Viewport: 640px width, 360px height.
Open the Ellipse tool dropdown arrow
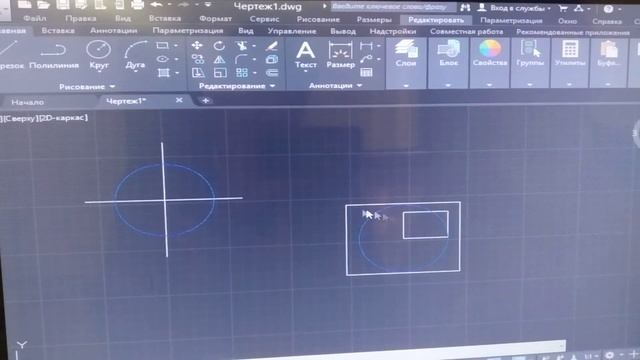point(176,59)
